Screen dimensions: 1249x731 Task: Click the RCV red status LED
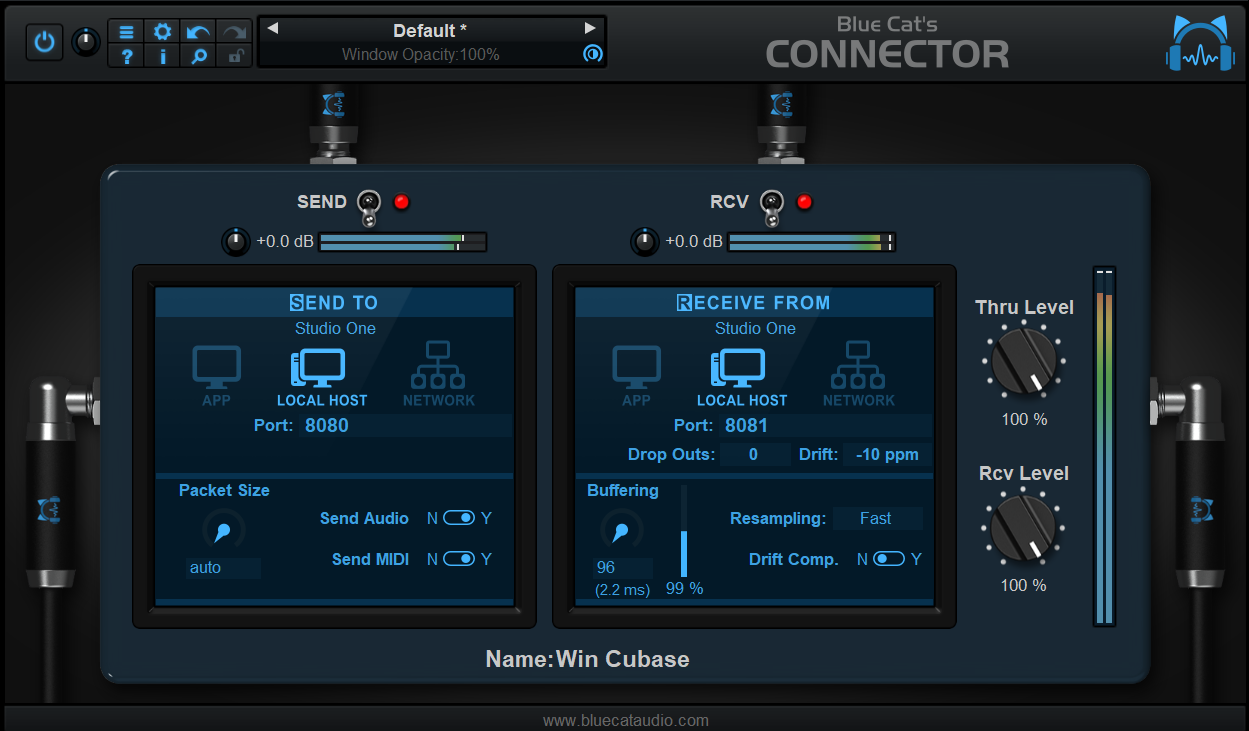pos(804,202)
